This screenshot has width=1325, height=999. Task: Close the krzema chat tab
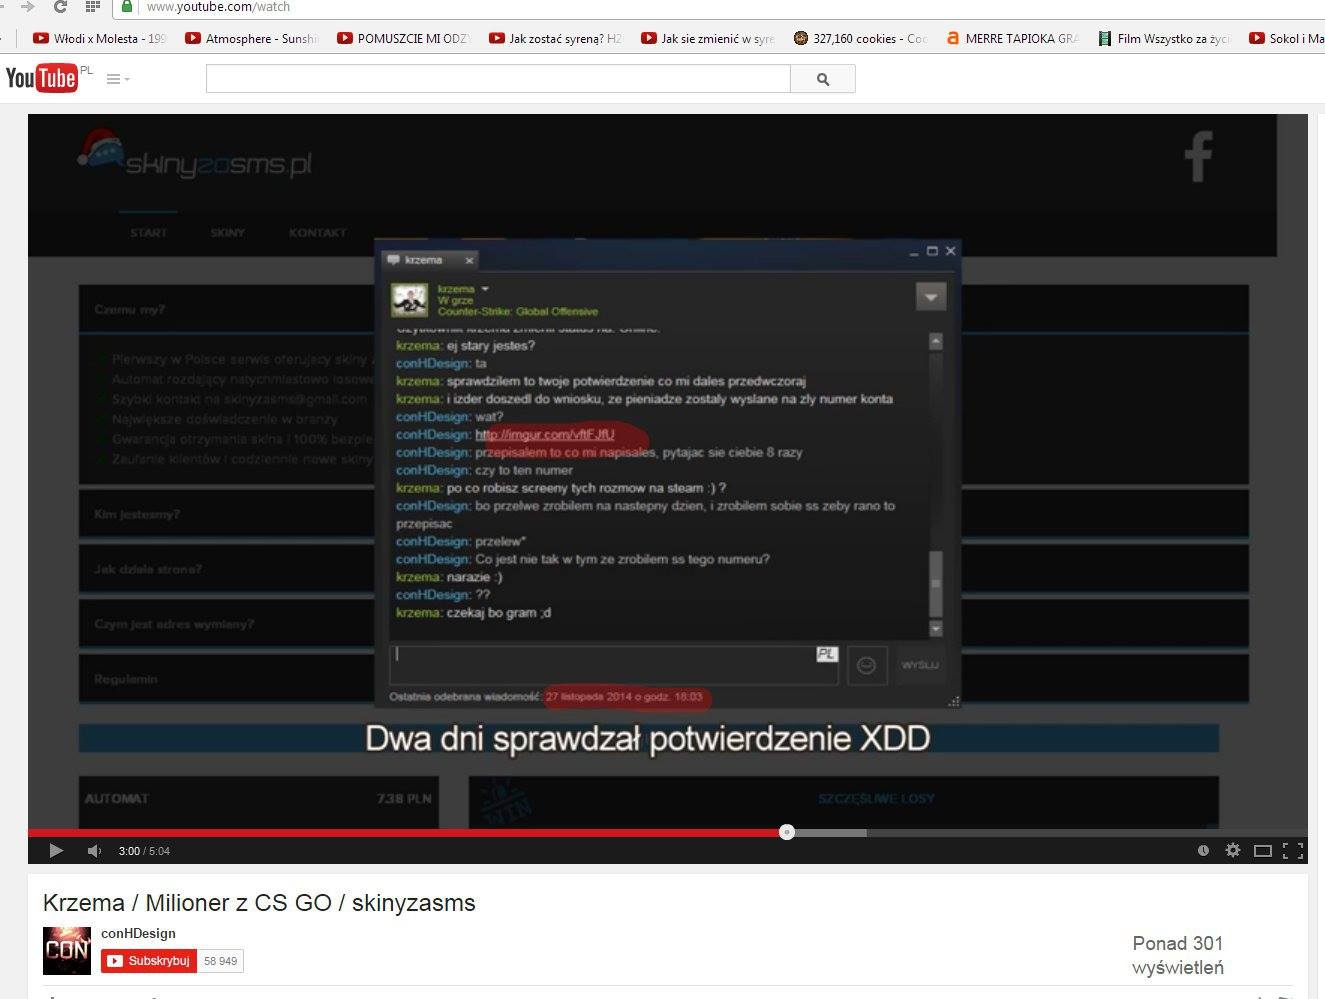[x=469, y=260]
